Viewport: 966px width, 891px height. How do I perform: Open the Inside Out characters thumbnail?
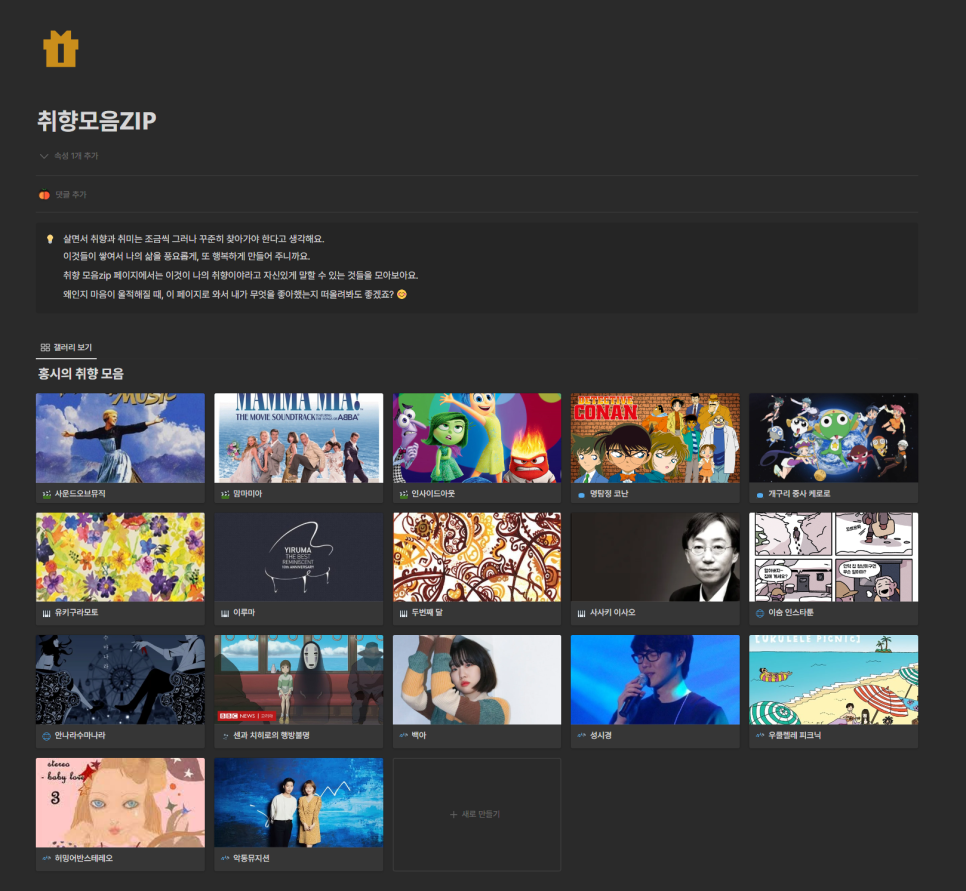(x=477, y=438)
